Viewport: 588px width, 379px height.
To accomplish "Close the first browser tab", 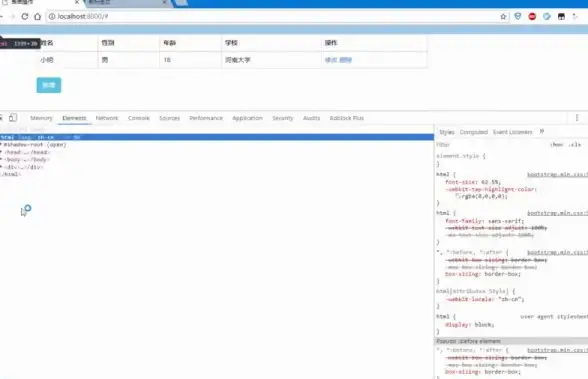I will (77, 2).
